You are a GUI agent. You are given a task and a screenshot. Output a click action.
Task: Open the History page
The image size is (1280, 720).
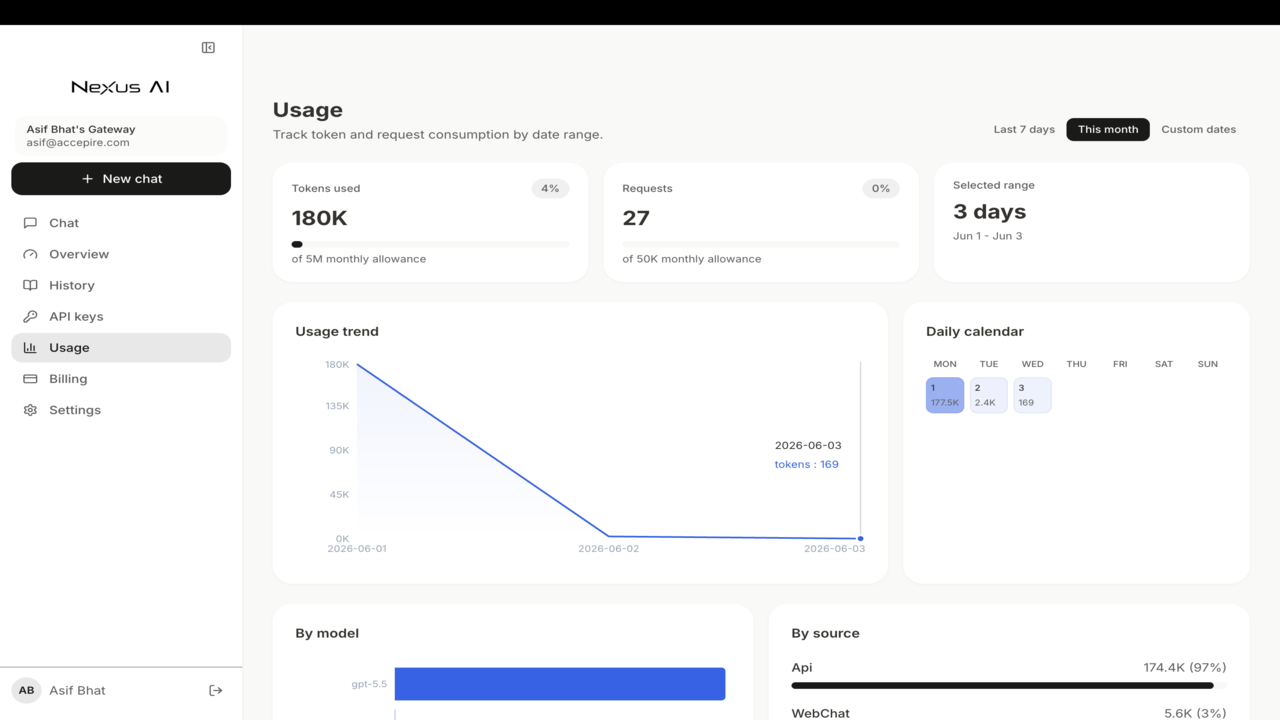tap(121, 285)
